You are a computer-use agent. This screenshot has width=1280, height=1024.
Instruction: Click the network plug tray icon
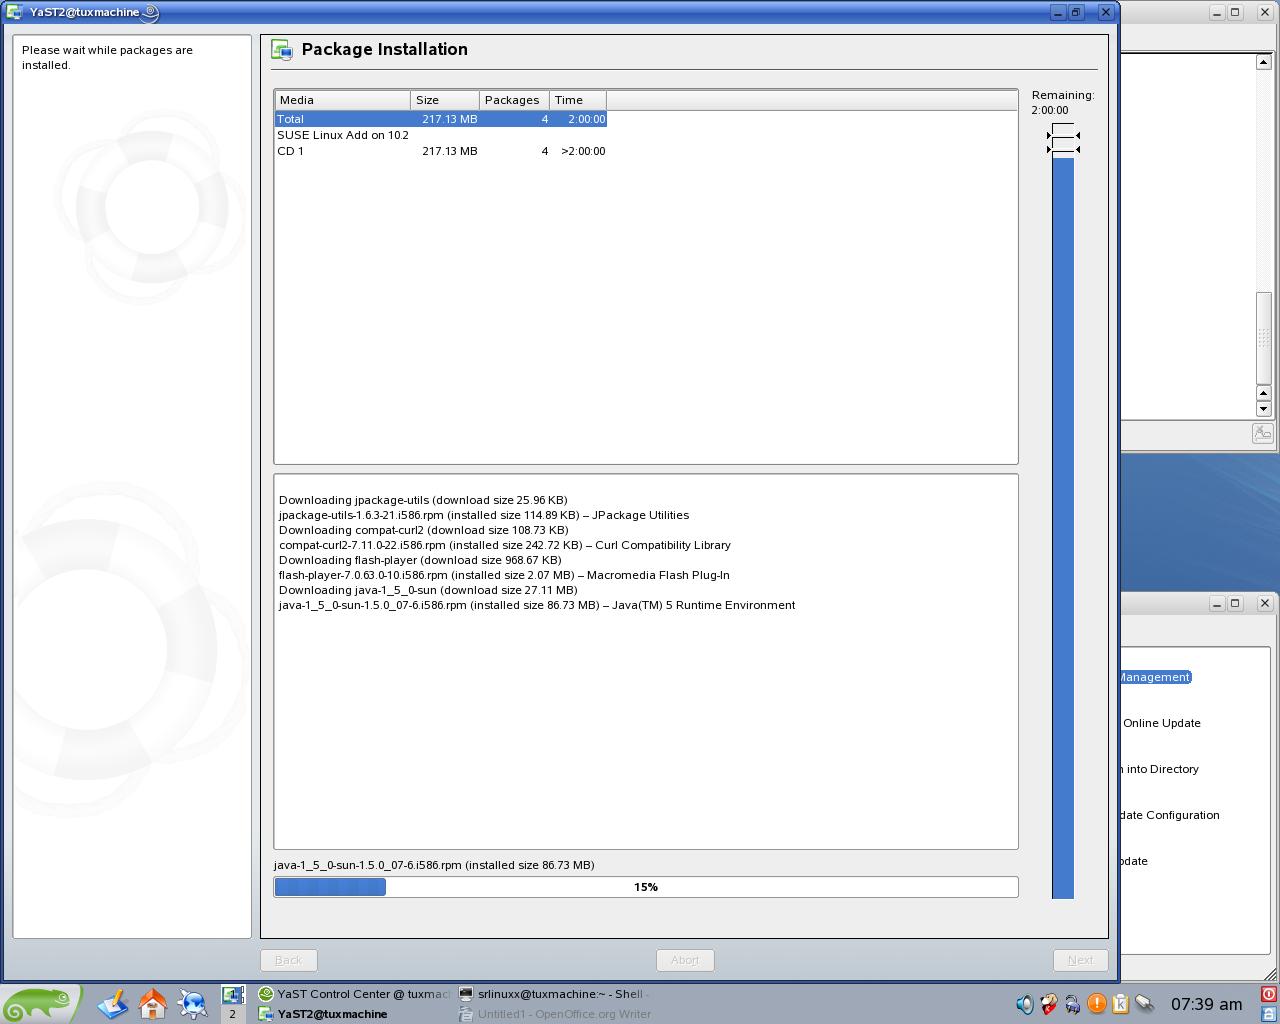[x=1145, y=1004]
